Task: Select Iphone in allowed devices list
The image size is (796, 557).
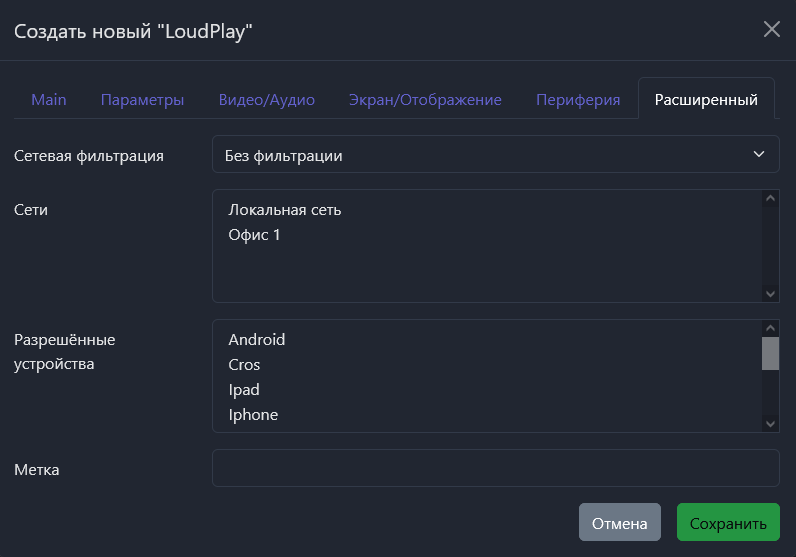Action: tap(253, 415)
